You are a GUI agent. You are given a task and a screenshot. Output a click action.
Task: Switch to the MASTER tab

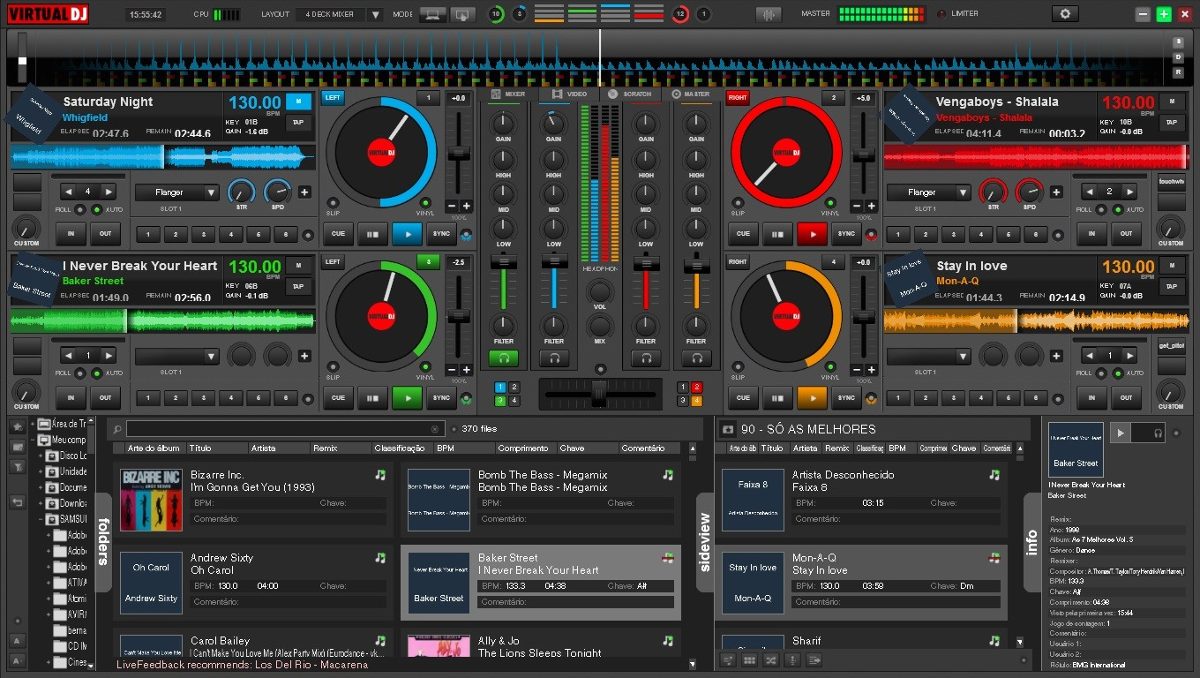[x=691, y=94]
